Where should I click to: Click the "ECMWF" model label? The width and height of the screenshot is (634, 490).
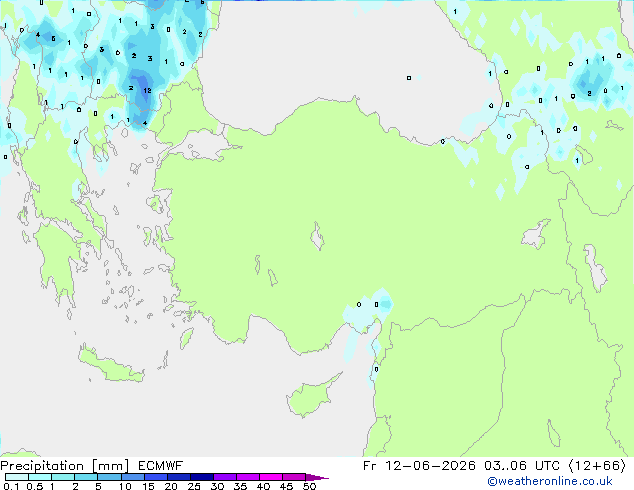[x=161, y=466]
